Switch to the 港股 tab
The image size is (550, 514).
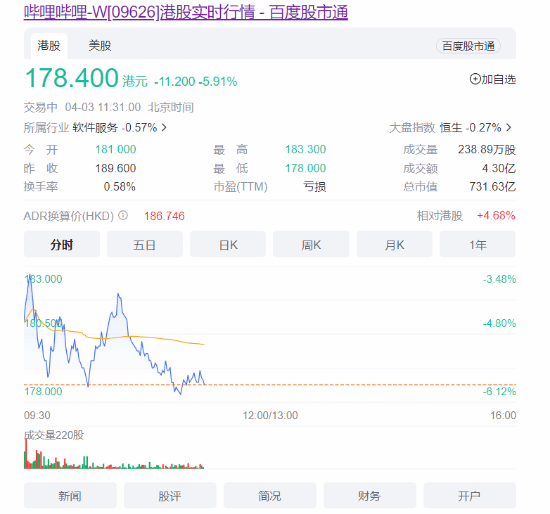pyautogui.click(x=49, y=46)
